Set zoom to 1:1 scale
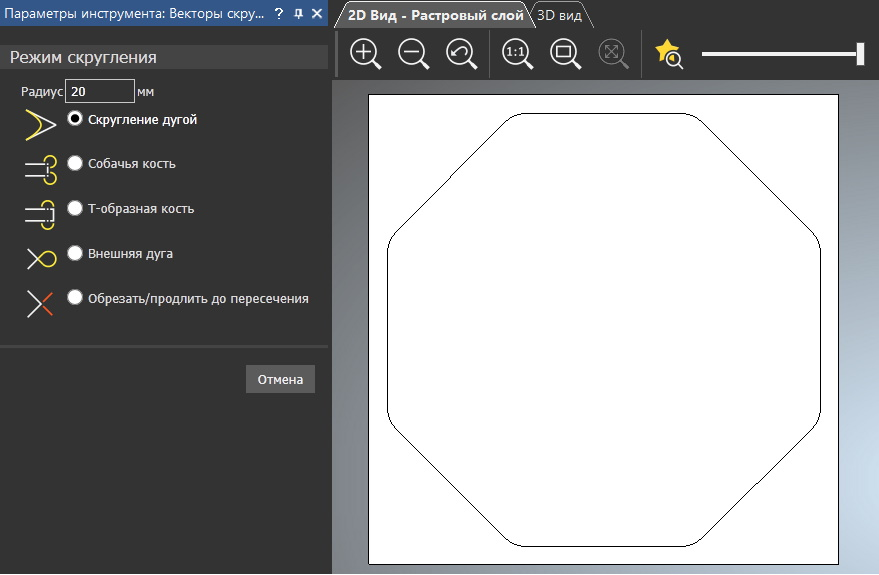 [x=518, y=54]
